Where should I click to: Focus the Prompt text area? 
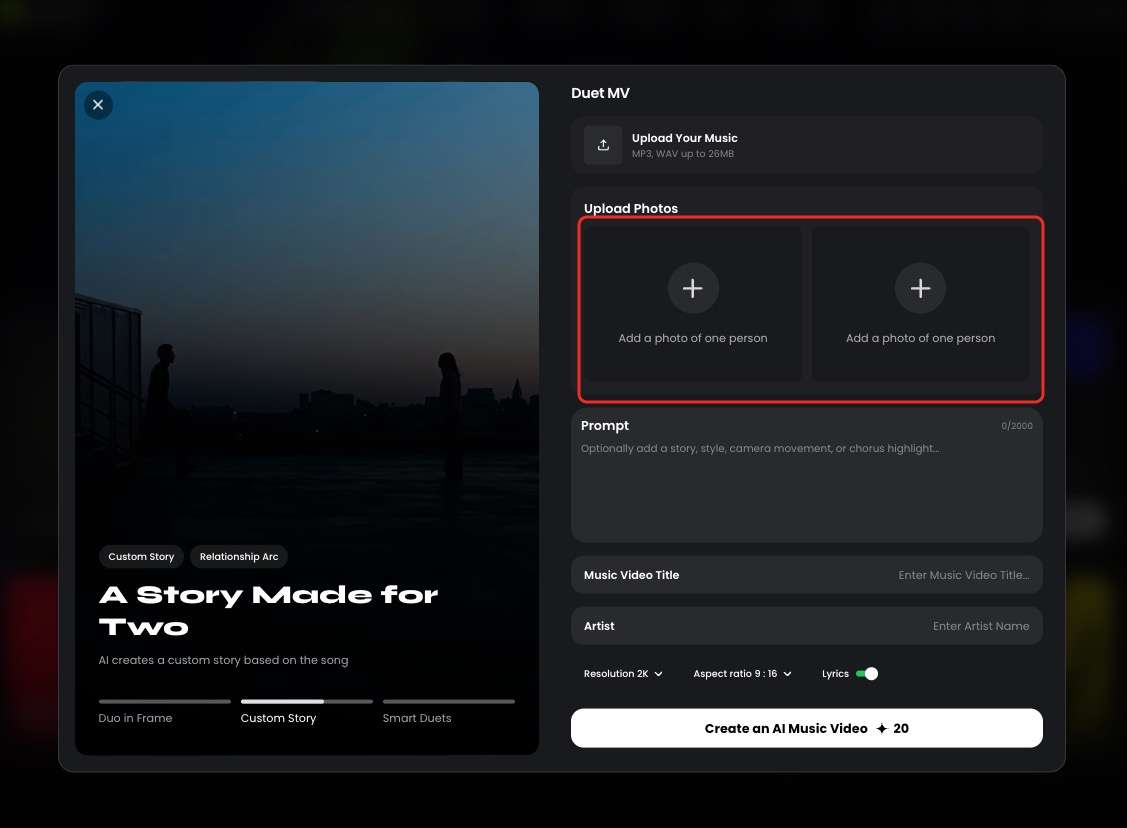[x=806, y=475]
